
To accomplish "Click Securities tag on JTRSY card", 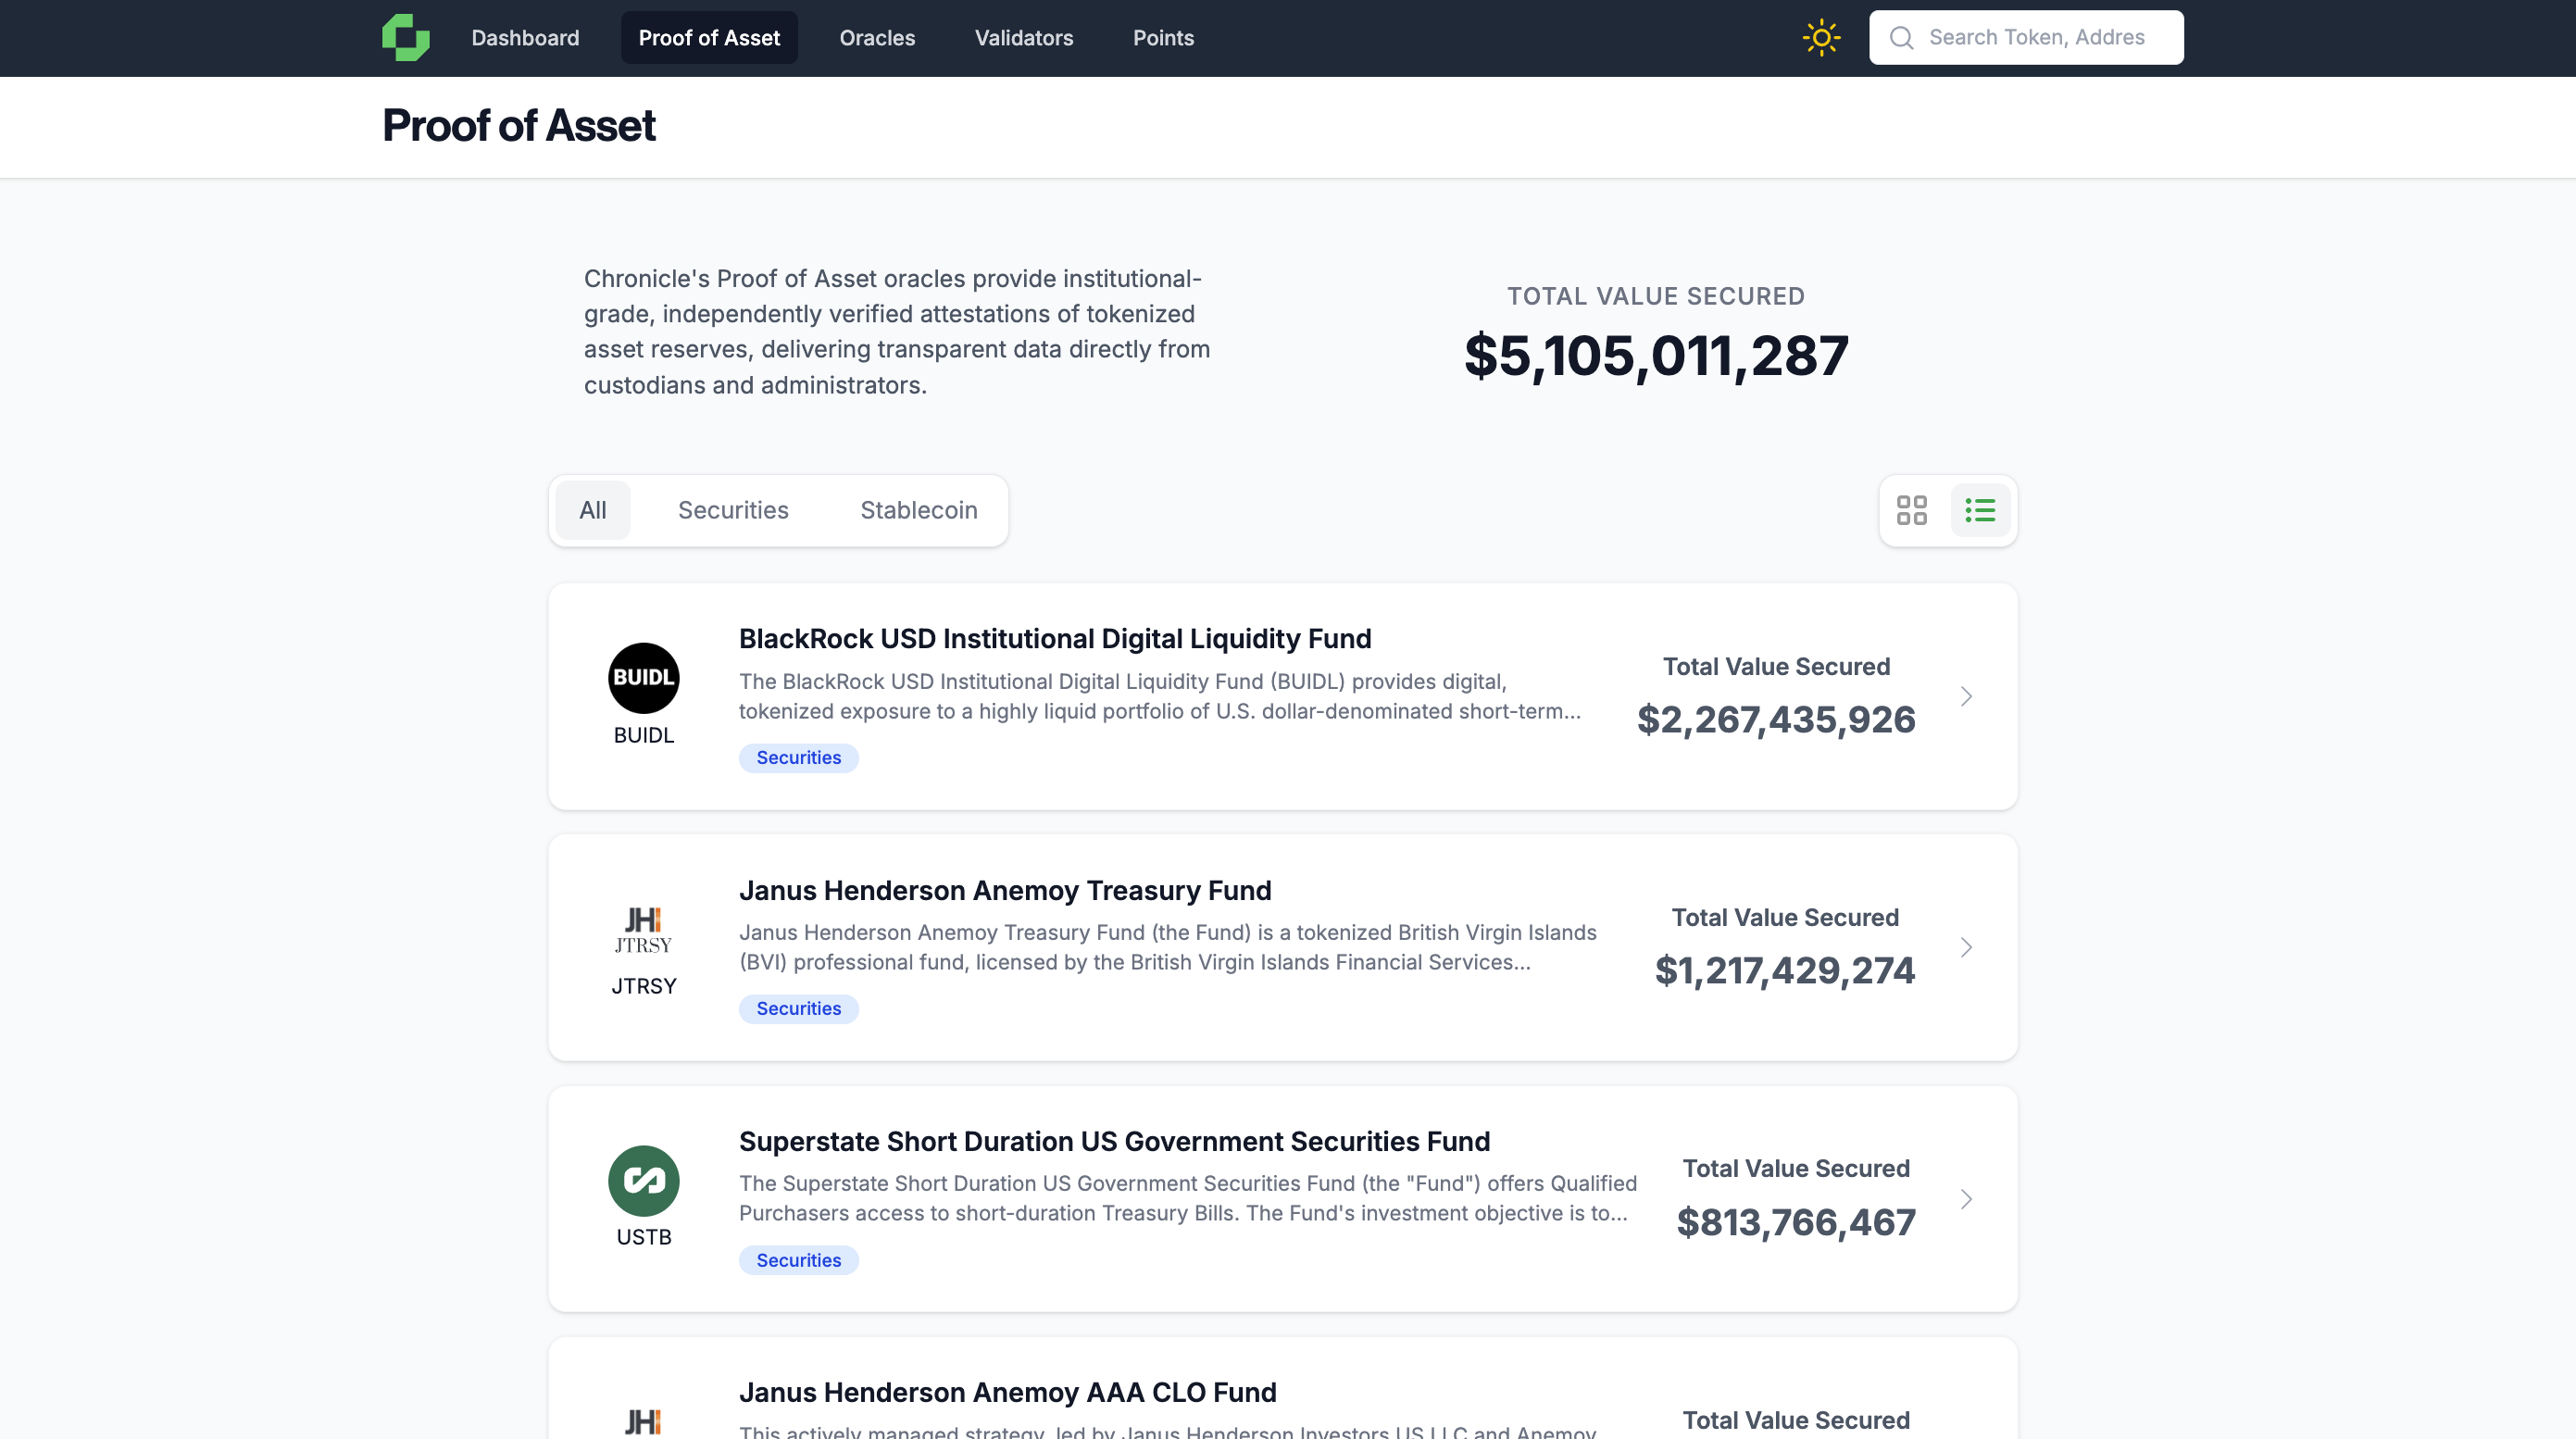I will click(798, 1008).
